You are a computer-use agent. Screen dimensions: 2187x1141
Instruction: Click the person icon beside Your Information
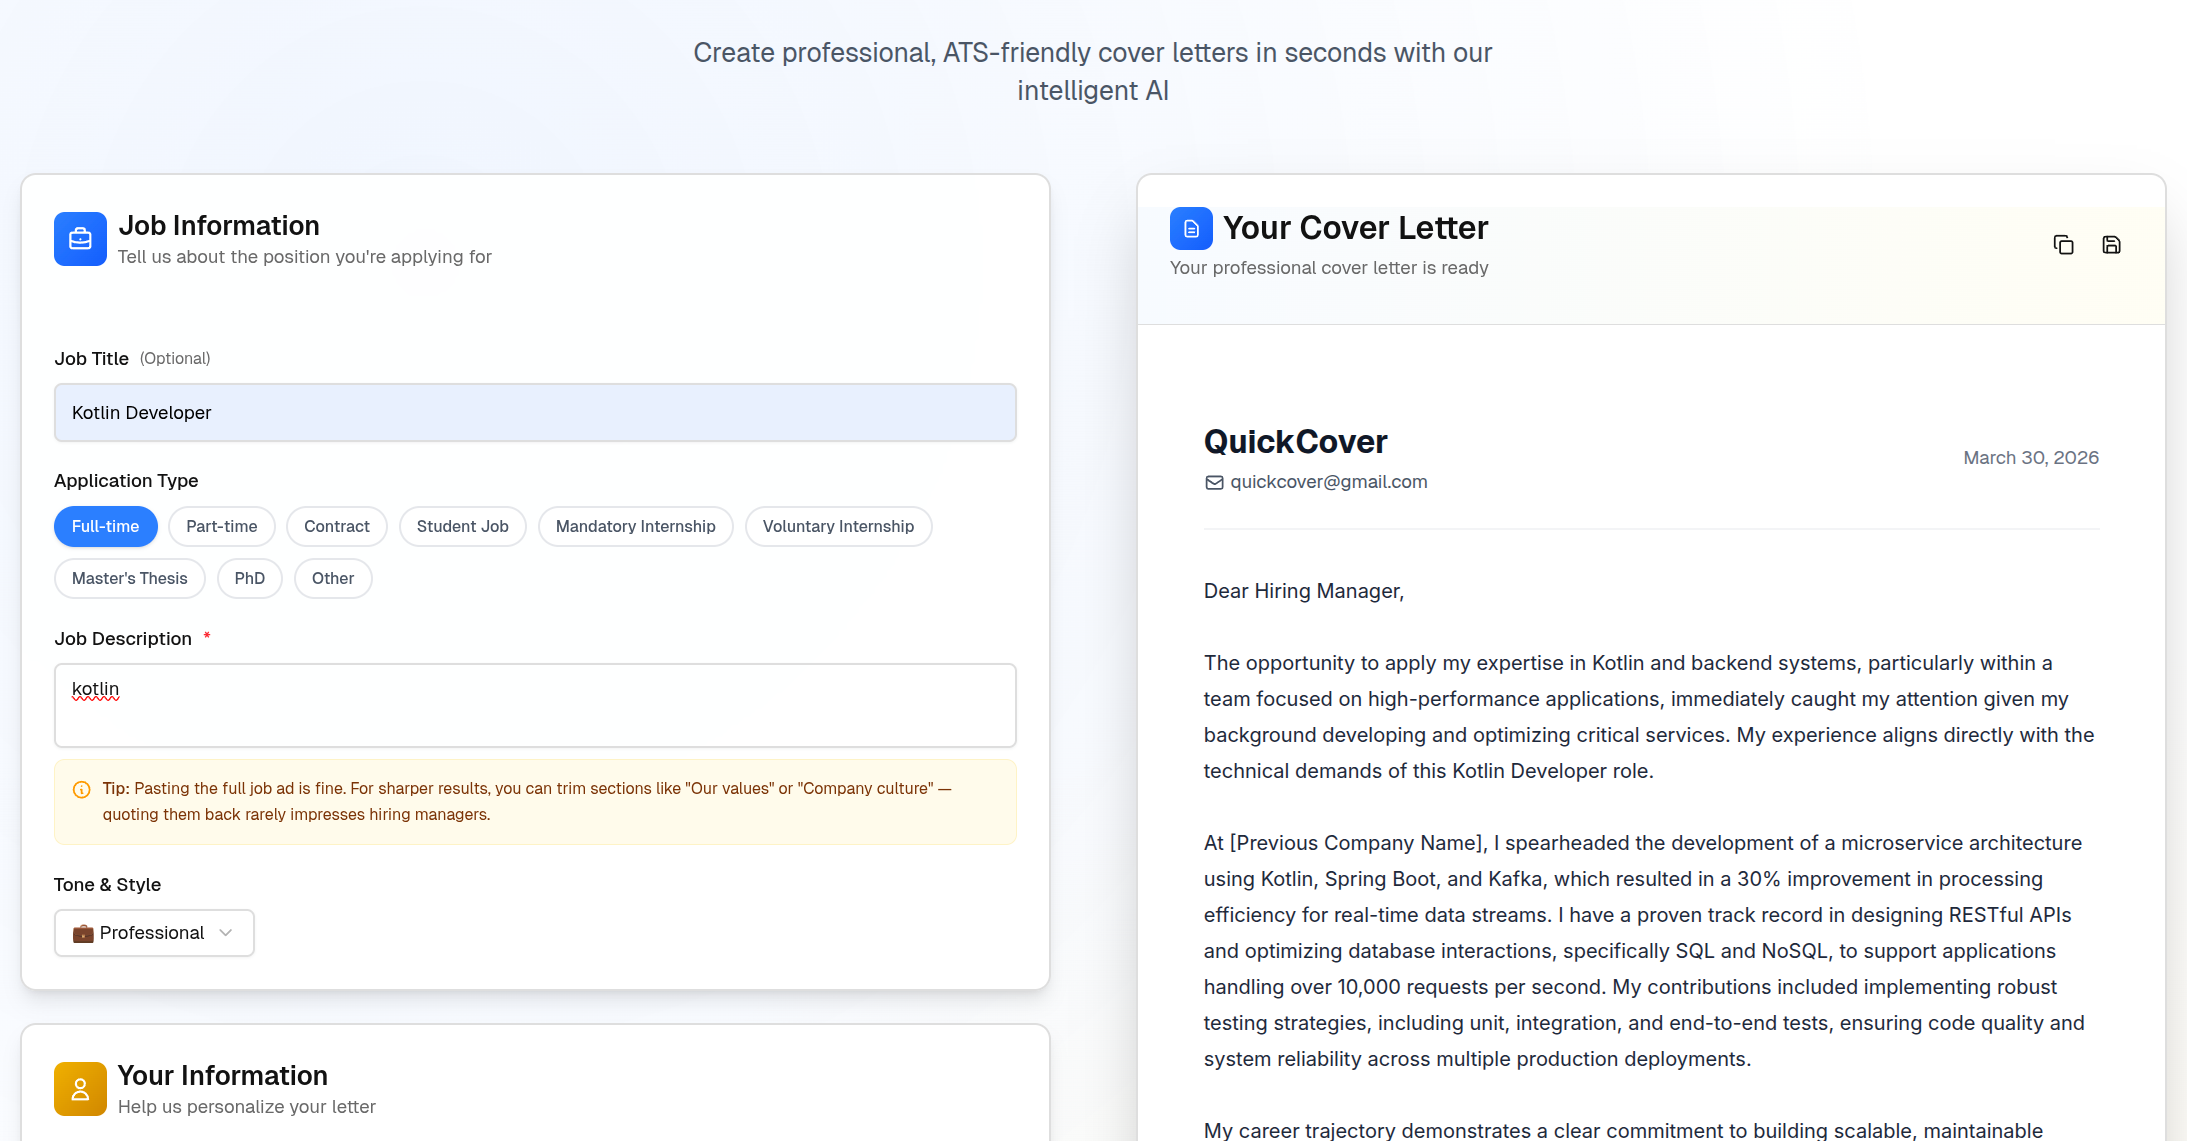click(80, 1089)
